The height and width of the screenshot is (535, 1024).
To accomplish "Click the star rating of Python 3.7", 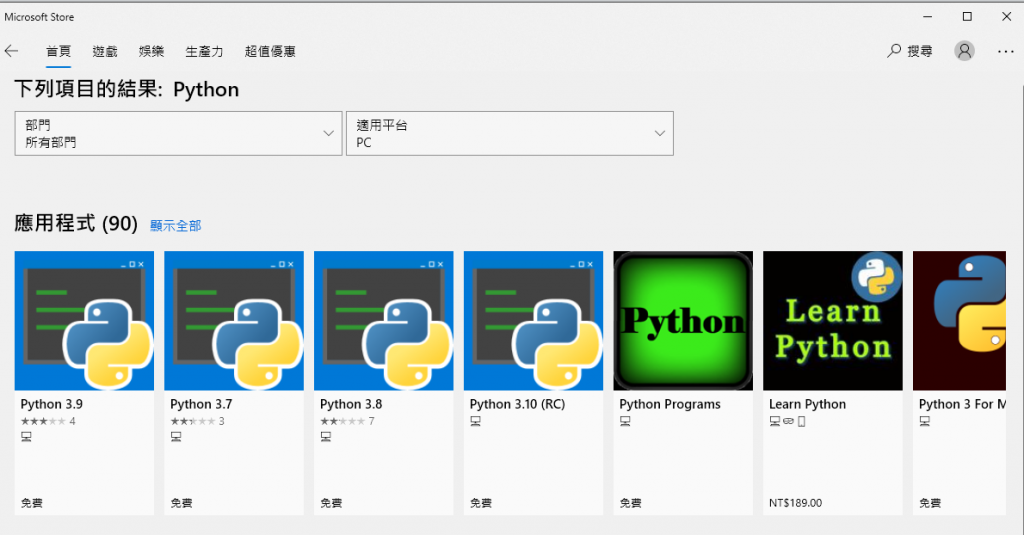I will click(x=193, y=421).
